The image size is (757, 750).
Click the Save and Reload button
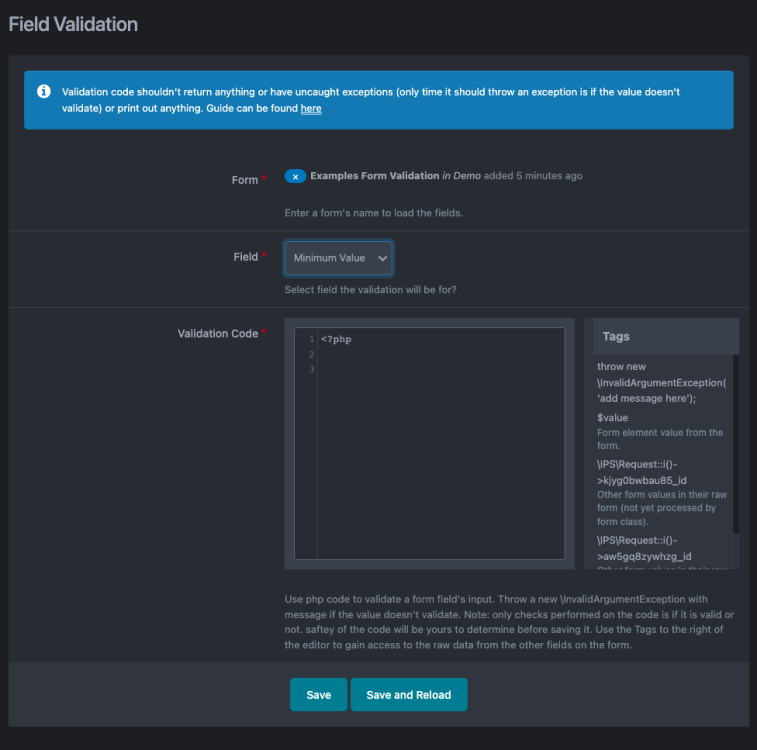[x=408, y=695]
